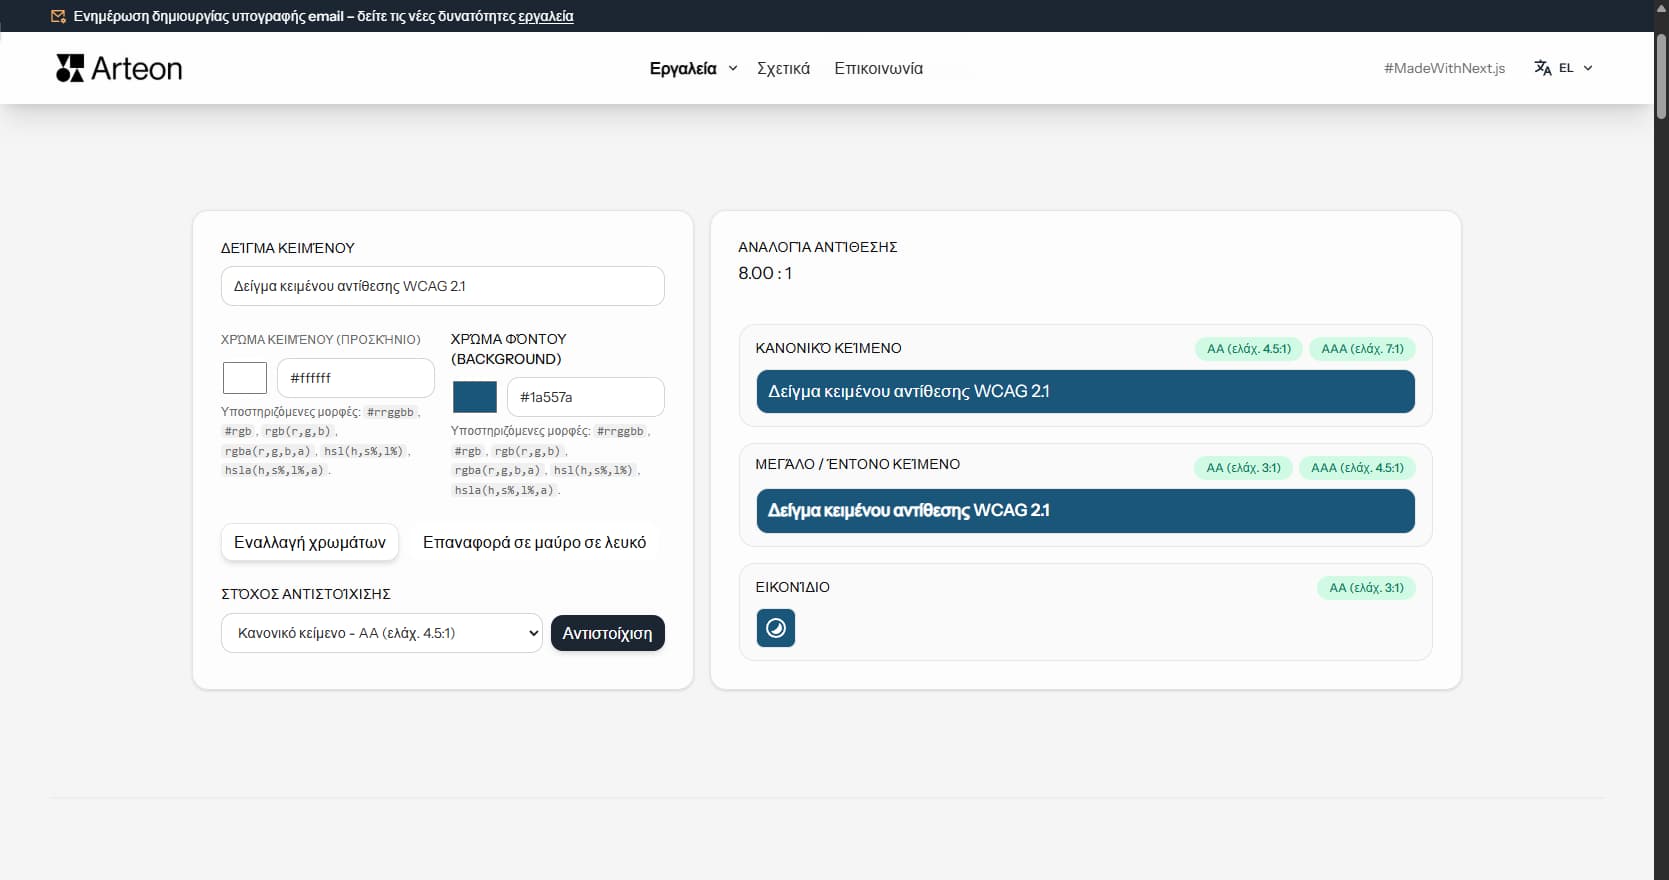1669x880 pixels.
Task: Focus the #ffffff foreground hex field
Action: point(355,378)
